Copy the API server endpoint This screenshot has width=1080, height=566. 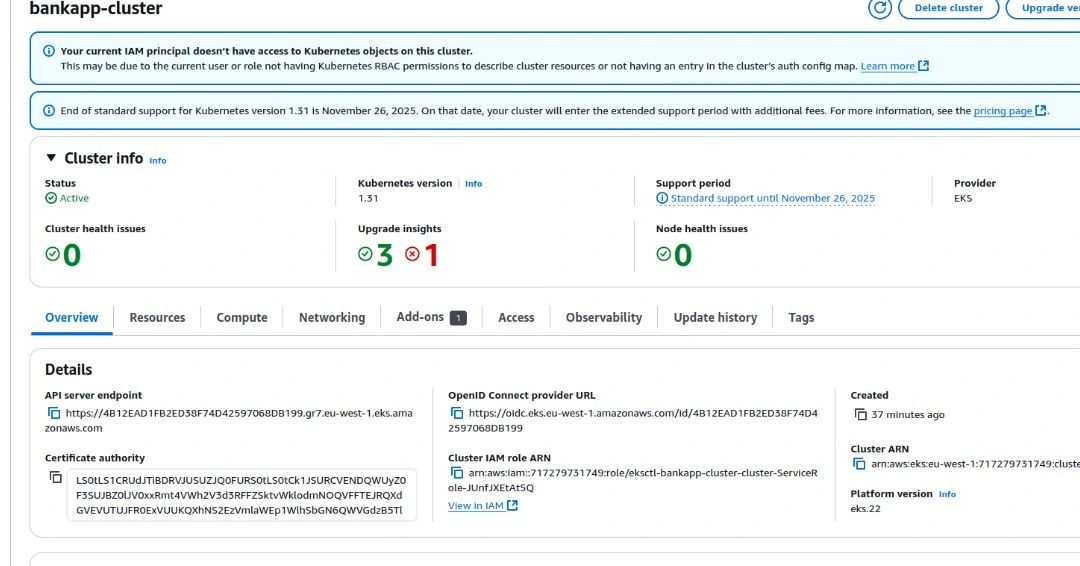click(x=54, y=413)
